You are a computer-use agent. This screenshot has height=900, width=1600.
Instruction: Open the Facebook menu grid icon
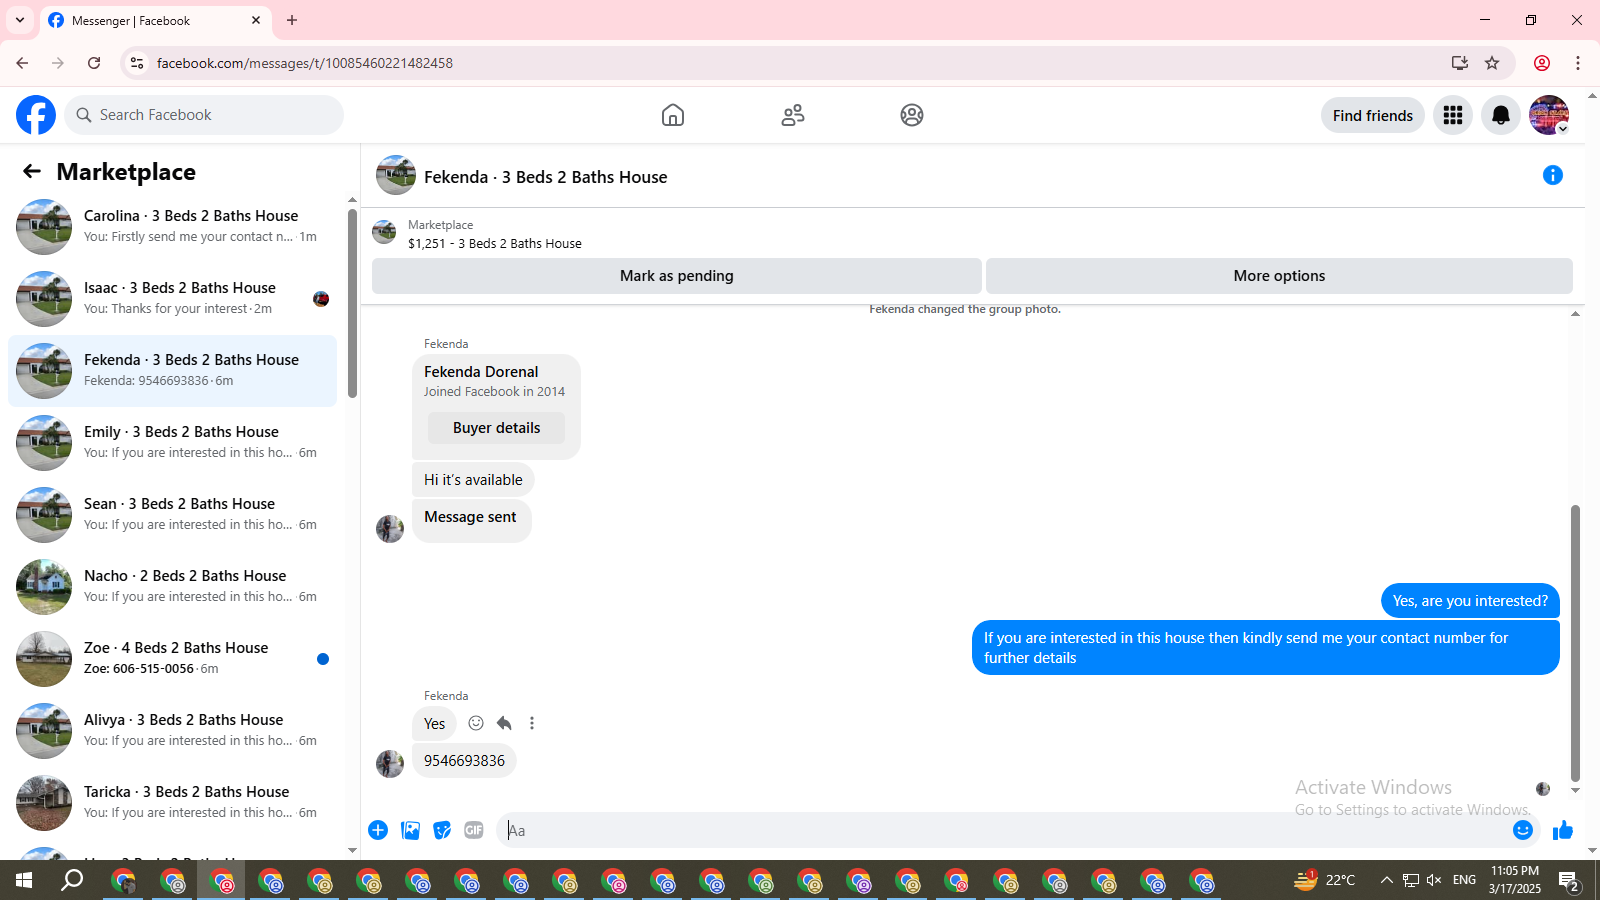tap(1453, 115)
